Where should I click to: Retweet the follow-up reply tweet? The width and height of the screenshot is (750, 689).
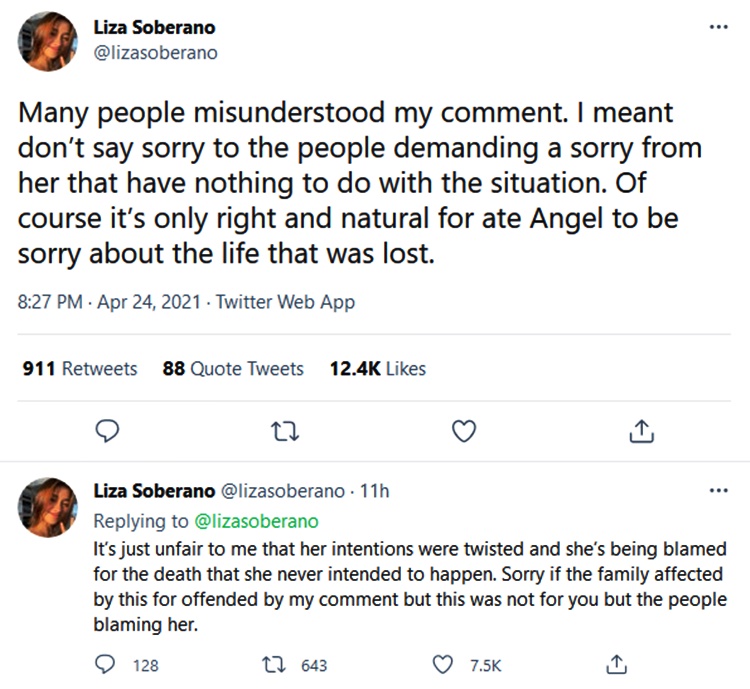point(283,664)
